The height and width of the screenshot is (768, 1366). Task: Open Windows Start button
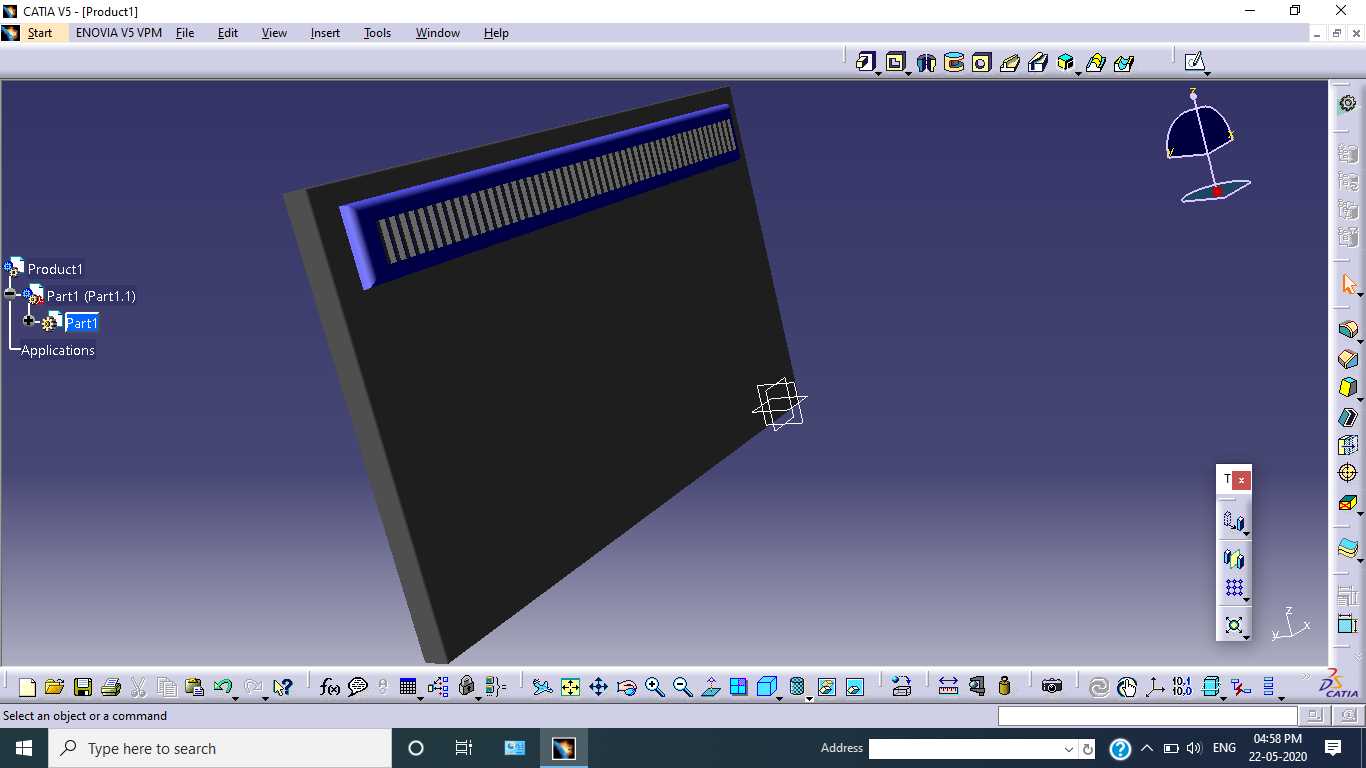(24, 748)
